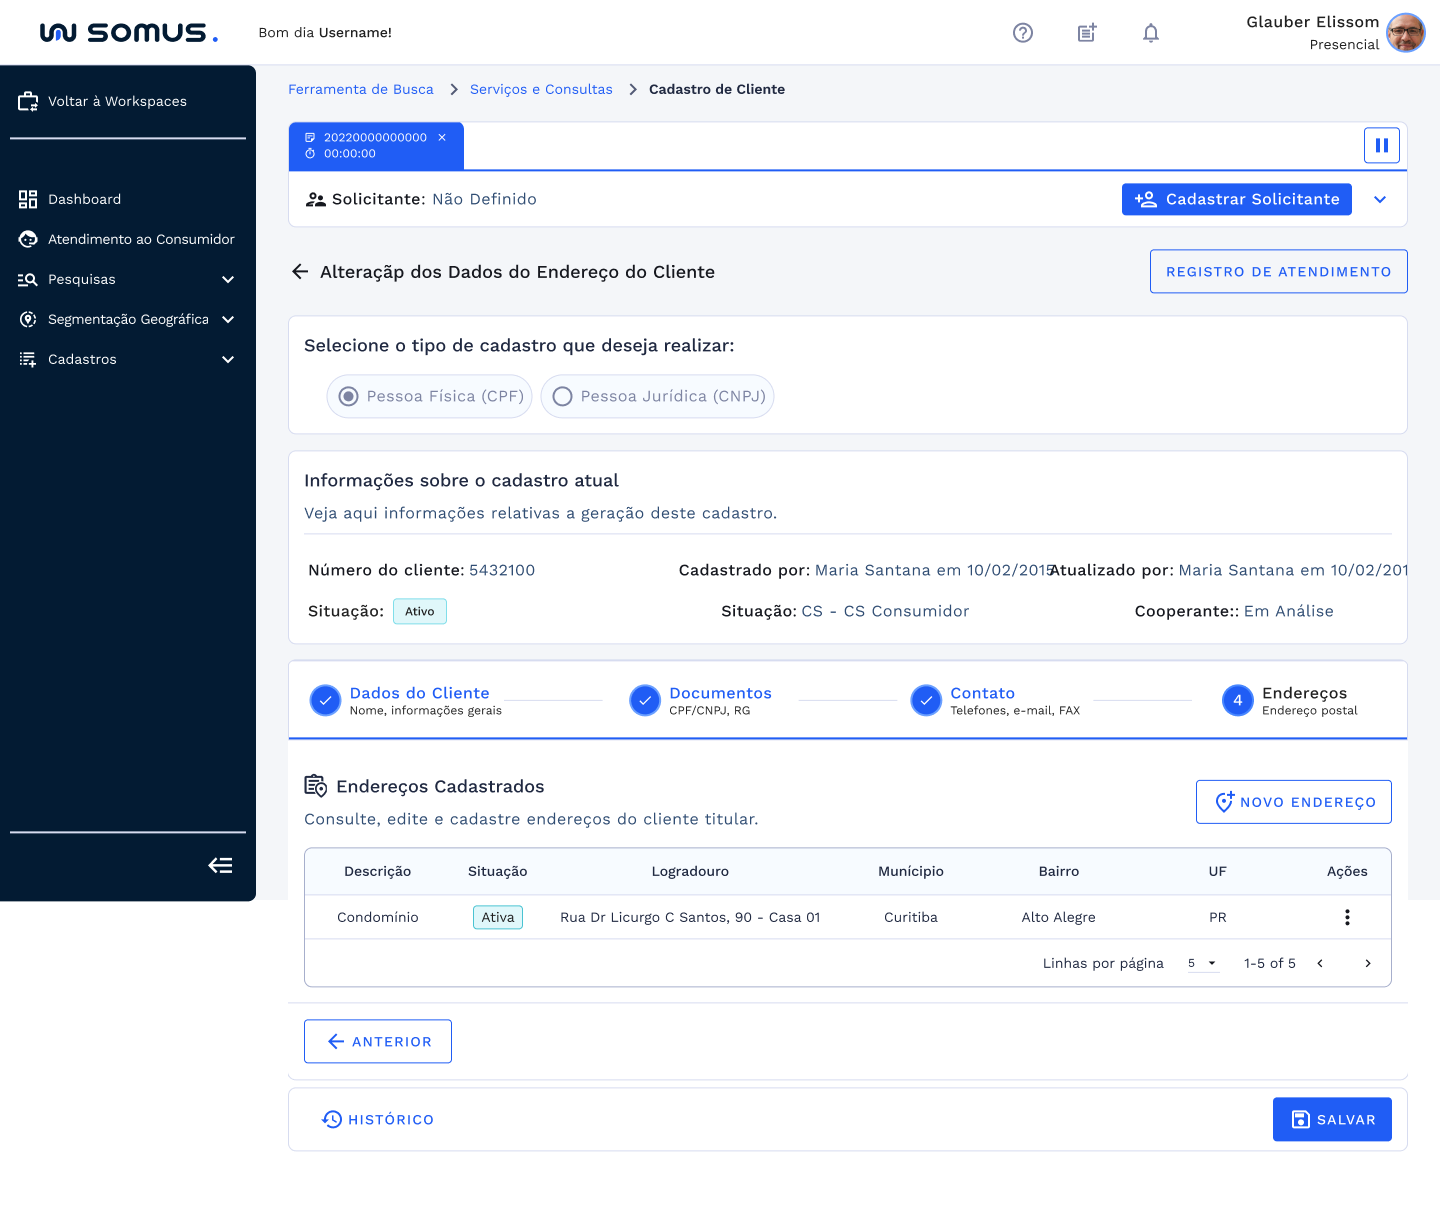Pause the service timer
1440x1216 pixels.
tap(1381, 145)
